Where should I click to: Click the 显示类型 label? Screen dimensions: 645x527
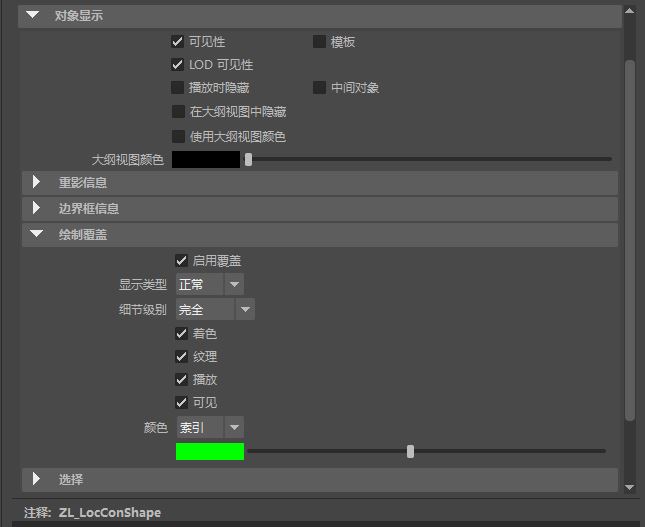143,284
